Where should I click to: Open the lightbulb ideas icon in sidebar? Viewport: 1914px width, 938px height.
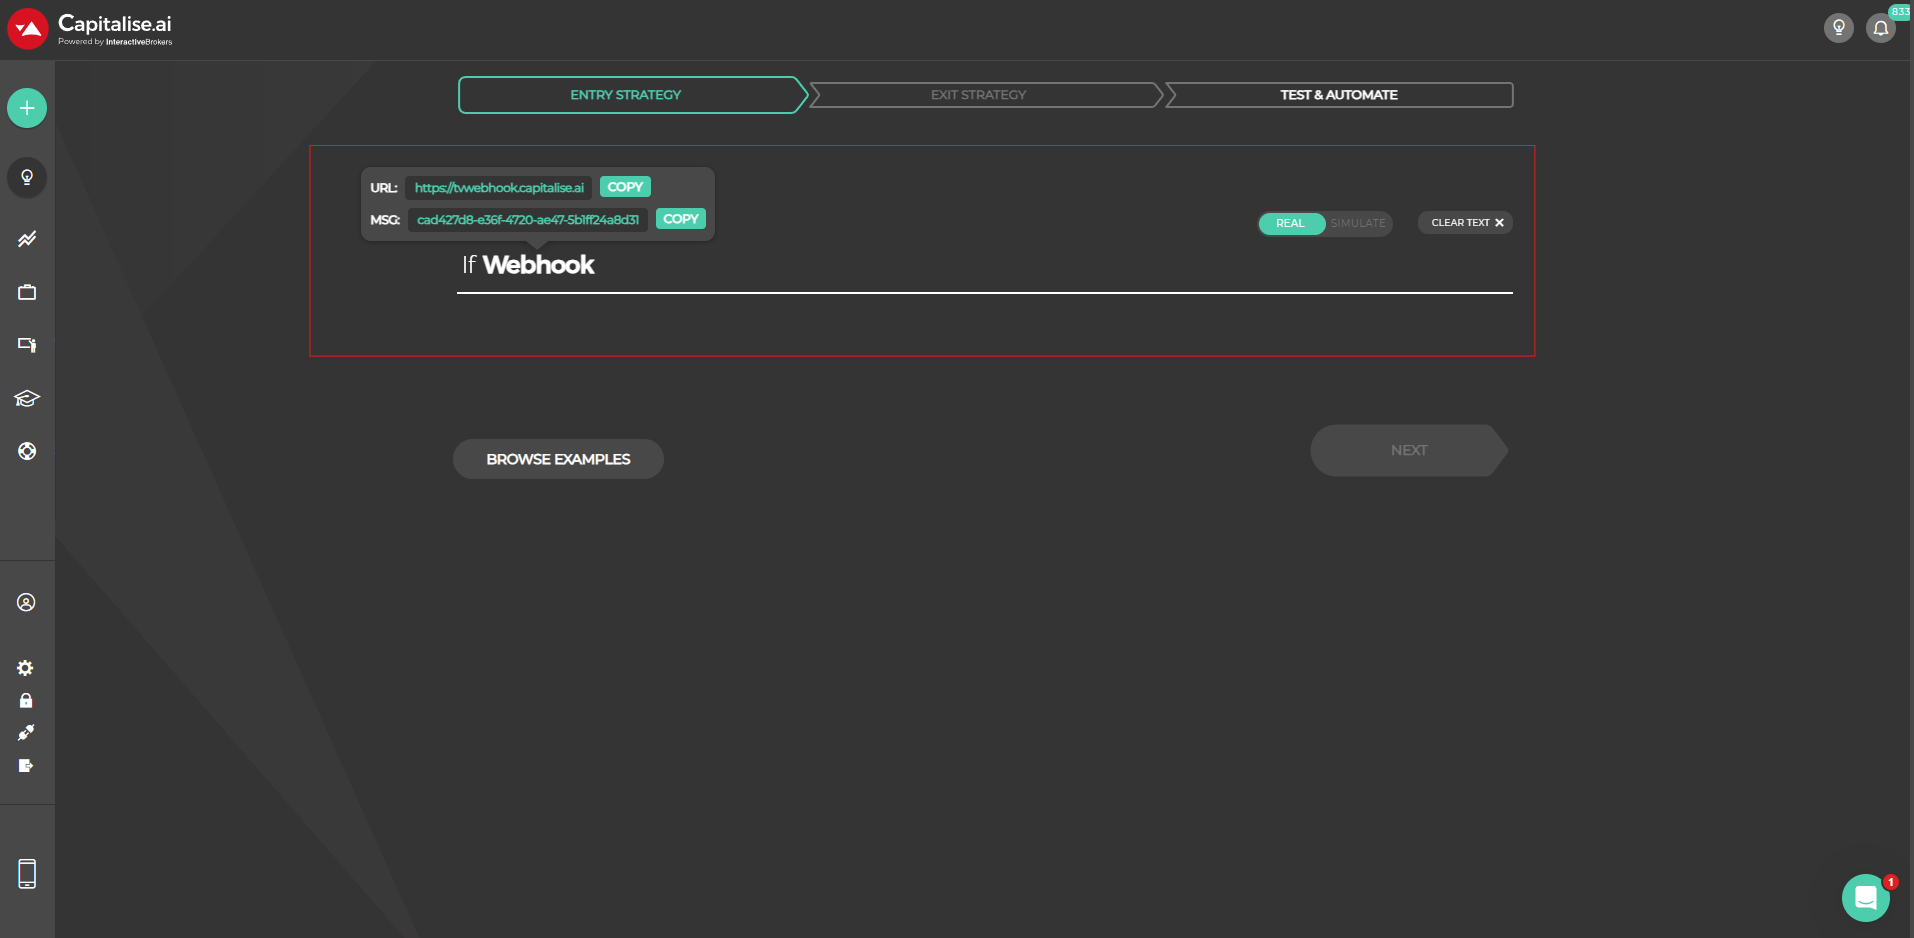[x=27, y=177]
